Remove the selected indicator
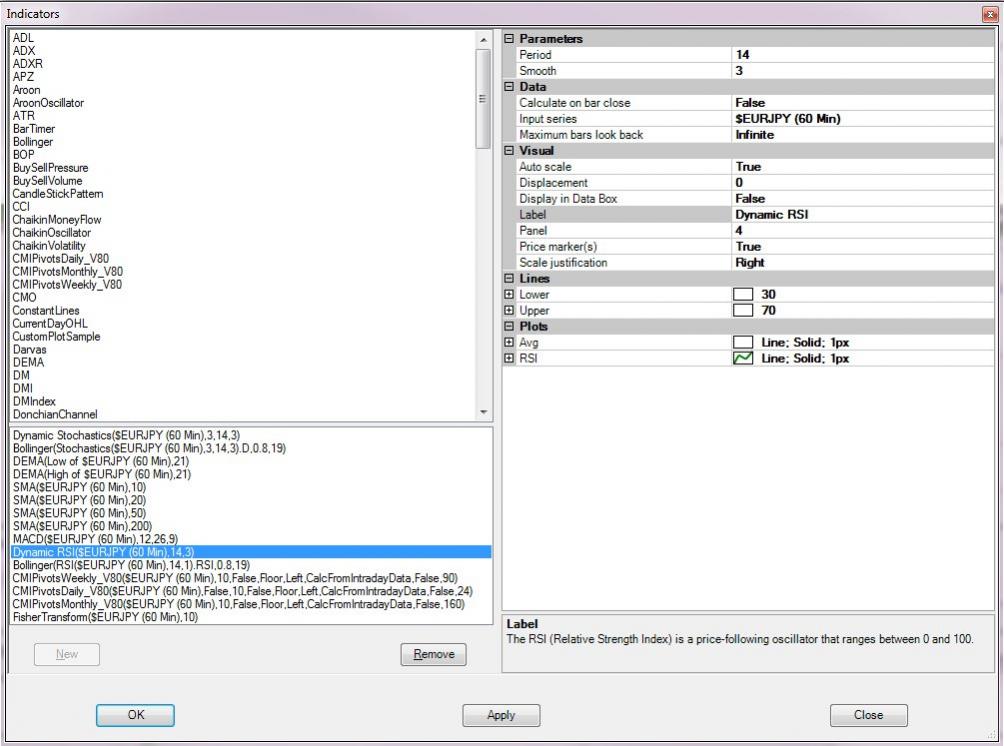The image size is (1004, 746). 433,654
